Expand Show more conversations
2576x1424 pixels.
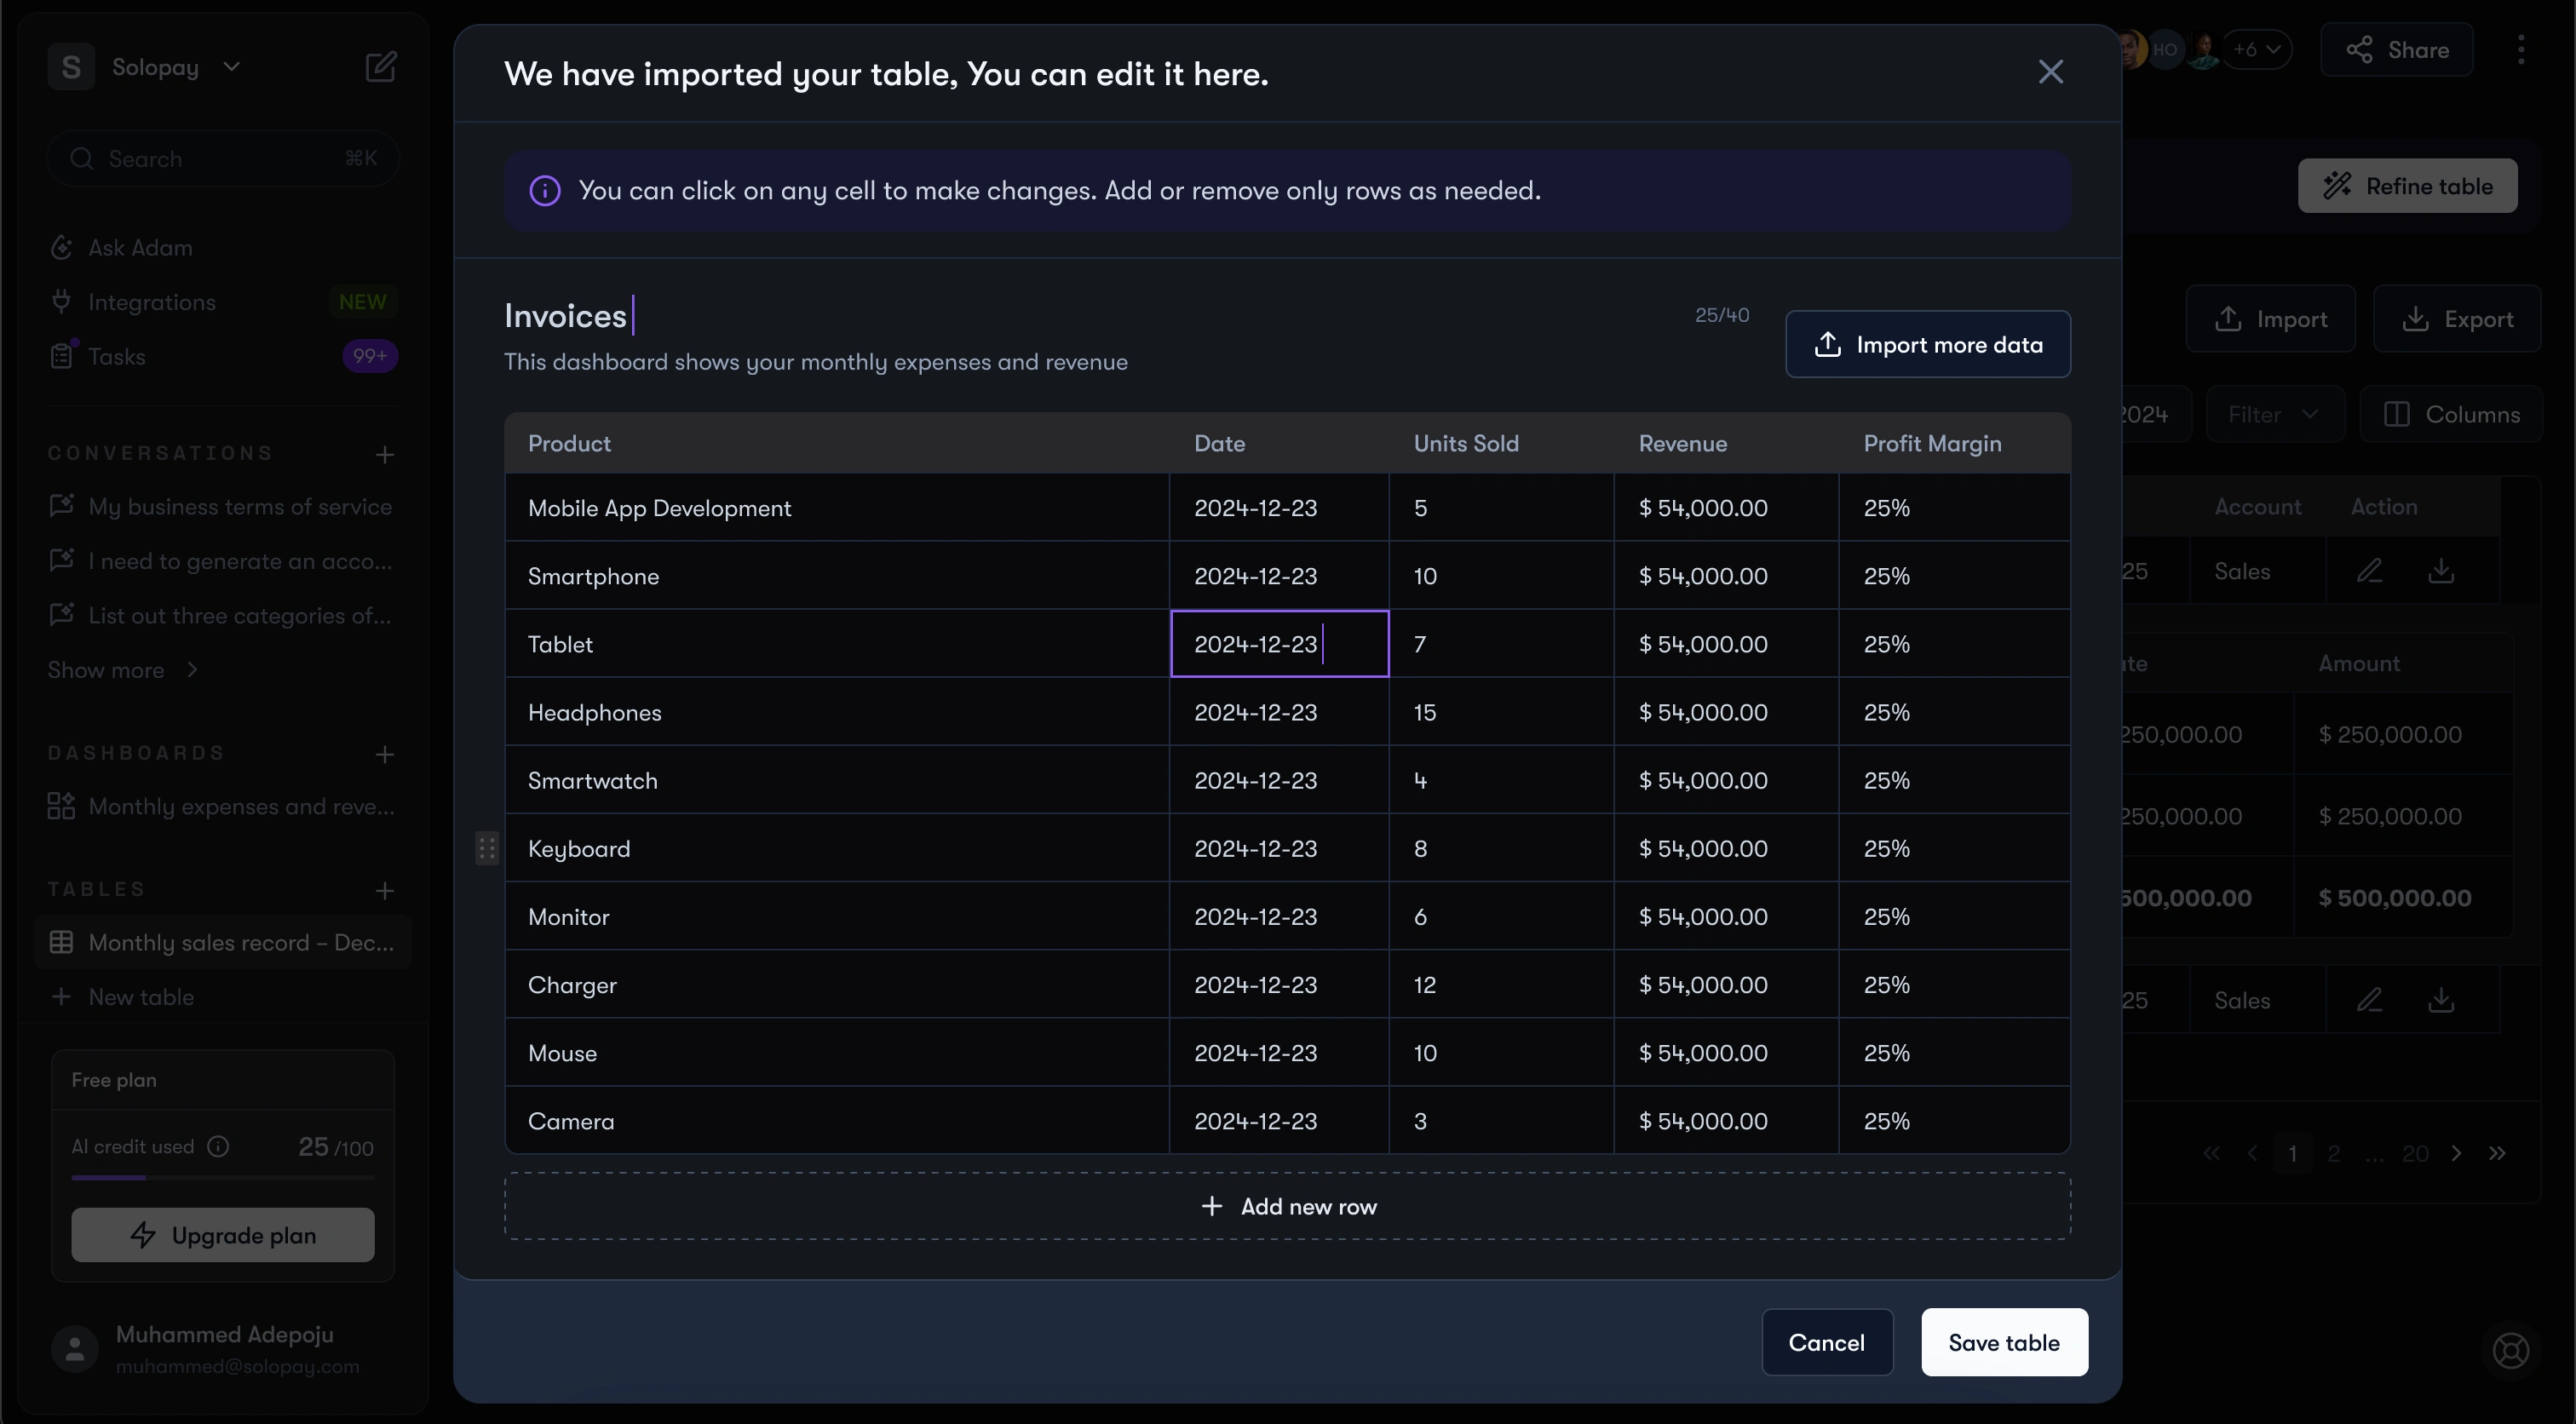pos(122,670)
